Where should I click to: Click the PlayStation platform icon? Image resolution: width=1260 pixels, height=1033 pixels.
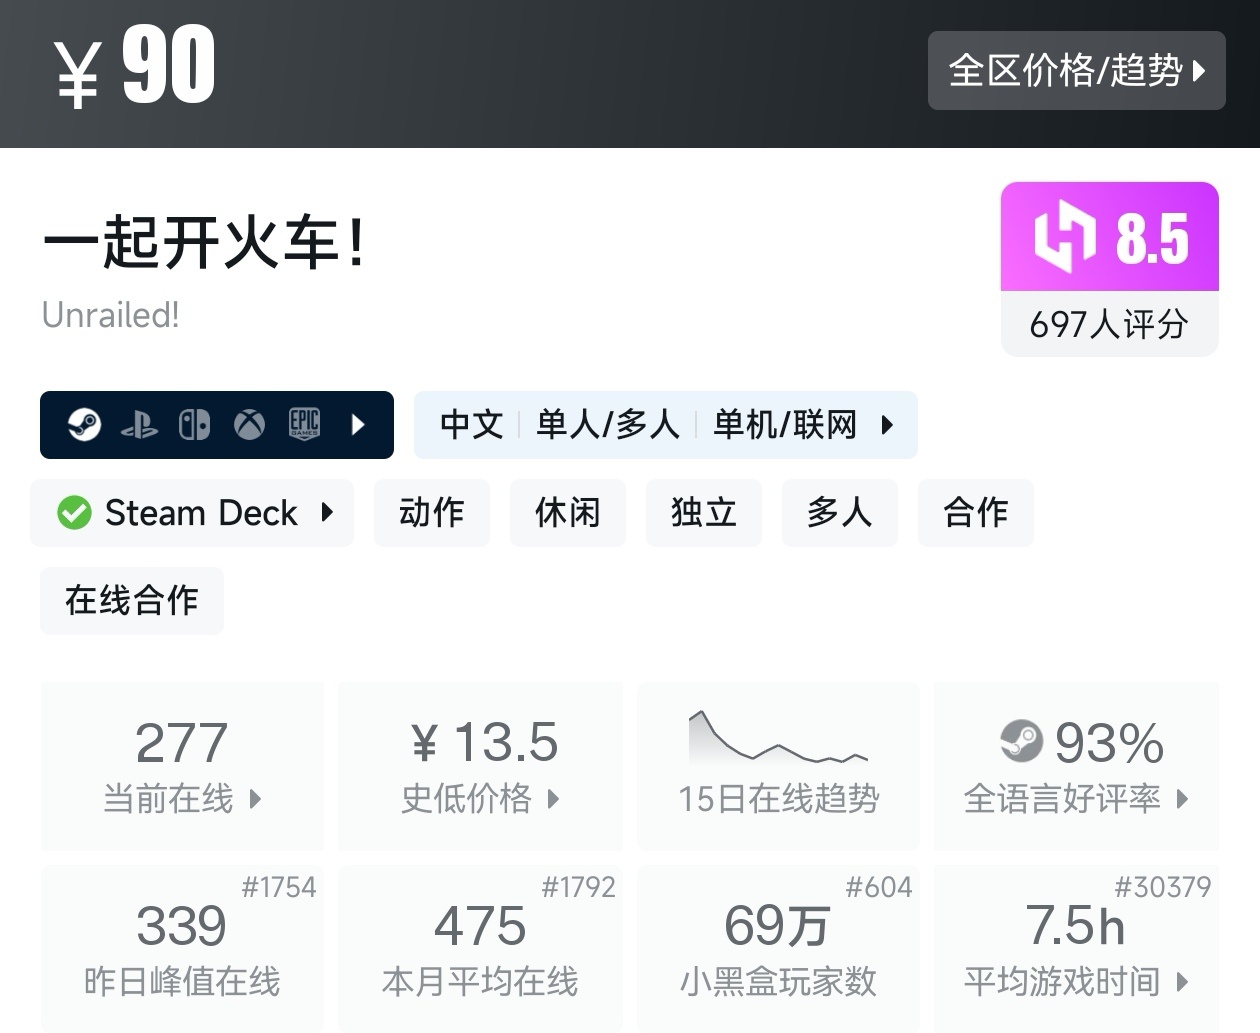coord(139,426)
